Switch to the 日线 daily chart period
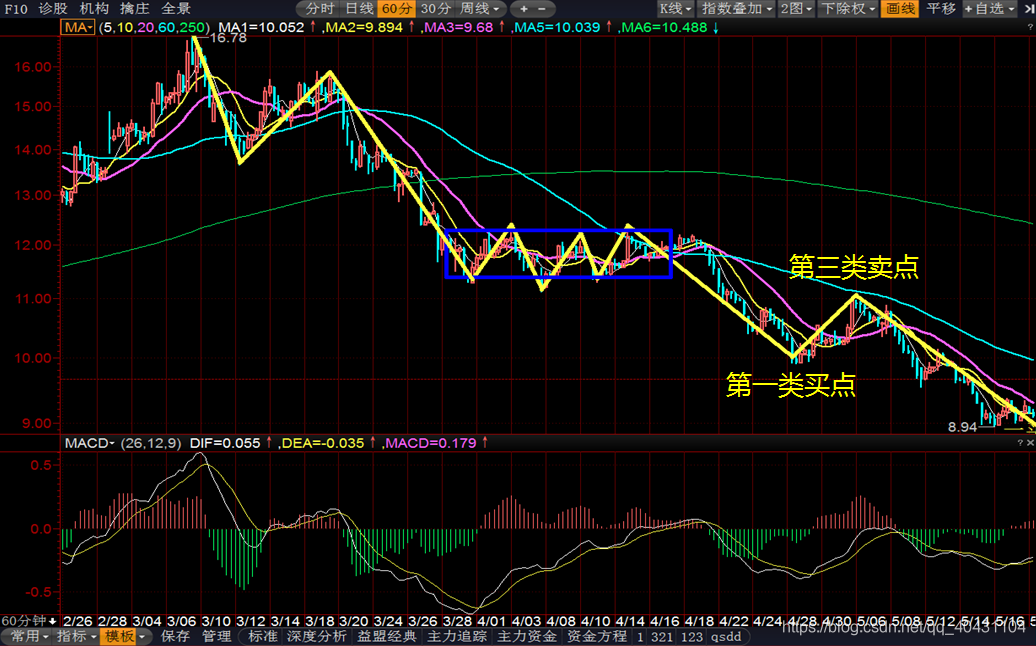Screen dimensions: 1036x646 click(359, 9)
